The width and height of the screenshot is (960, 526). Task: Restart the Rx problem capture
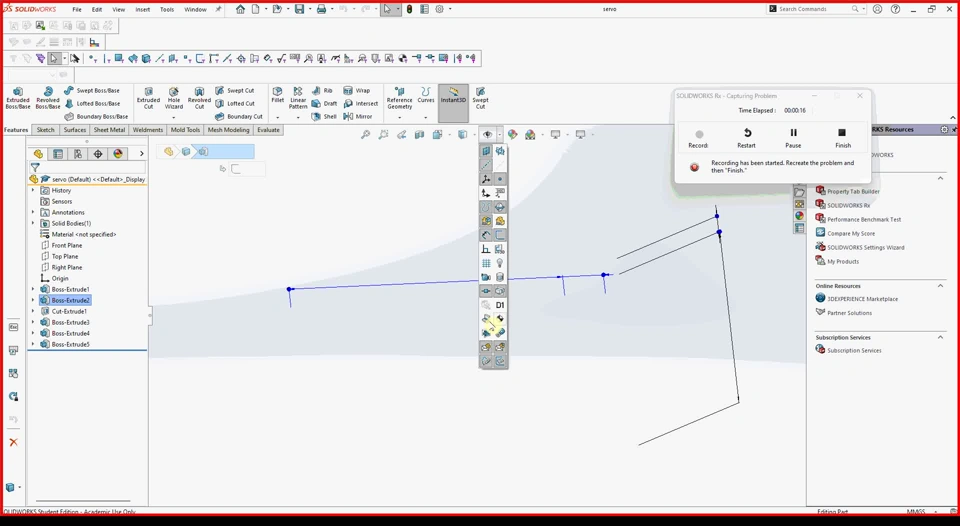(x=746, y=138)
